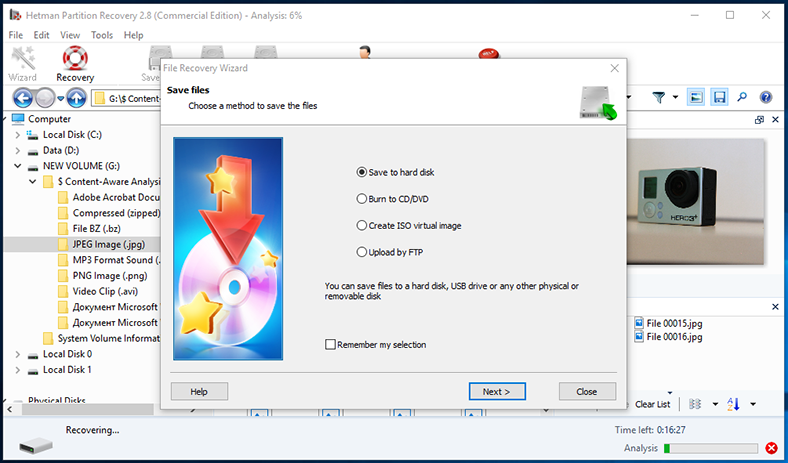Screen dimensions: 788x463
Task: Select the MP3 Format Sound folder
Action: [109, 260]
